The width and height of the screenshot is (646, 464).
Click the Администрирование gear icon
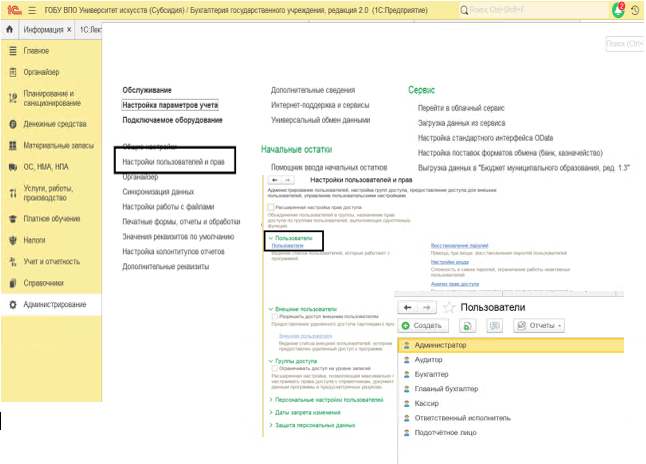(13, 305)
